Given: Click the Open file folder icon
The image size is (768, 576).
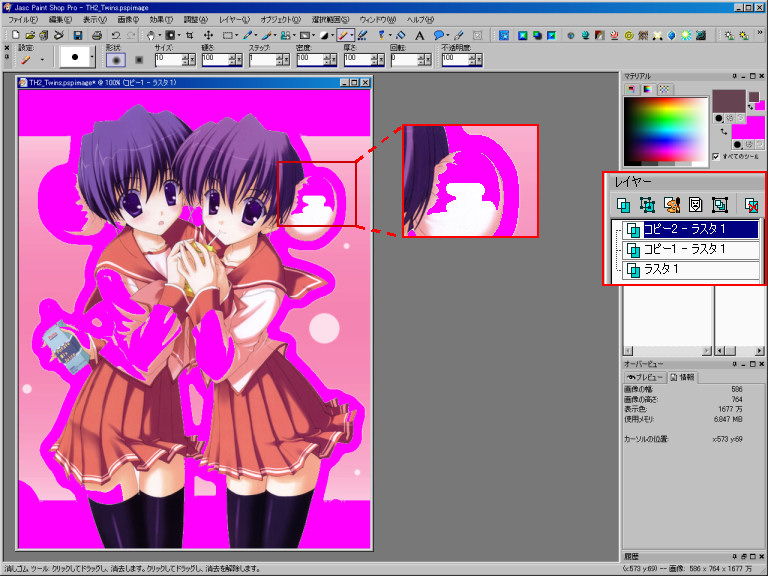Looking at the screenshot, I should [x=30, y=35].
